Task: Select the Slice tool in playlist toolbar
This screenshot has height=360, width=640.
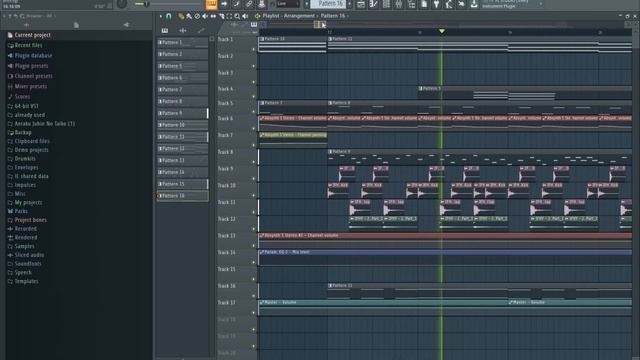Action: tap(221, 16)
